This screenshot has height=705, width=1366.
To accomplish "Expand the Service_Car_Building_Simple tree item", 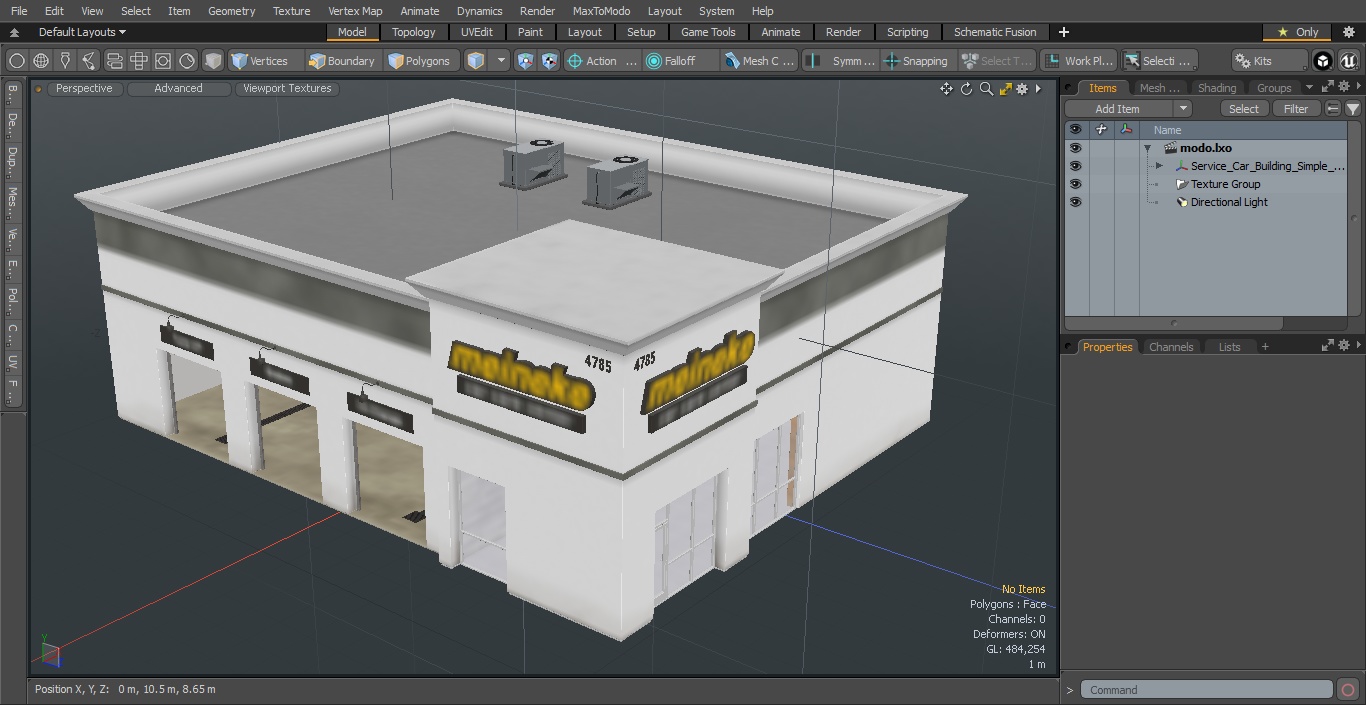I will [x=1159, y=166].
